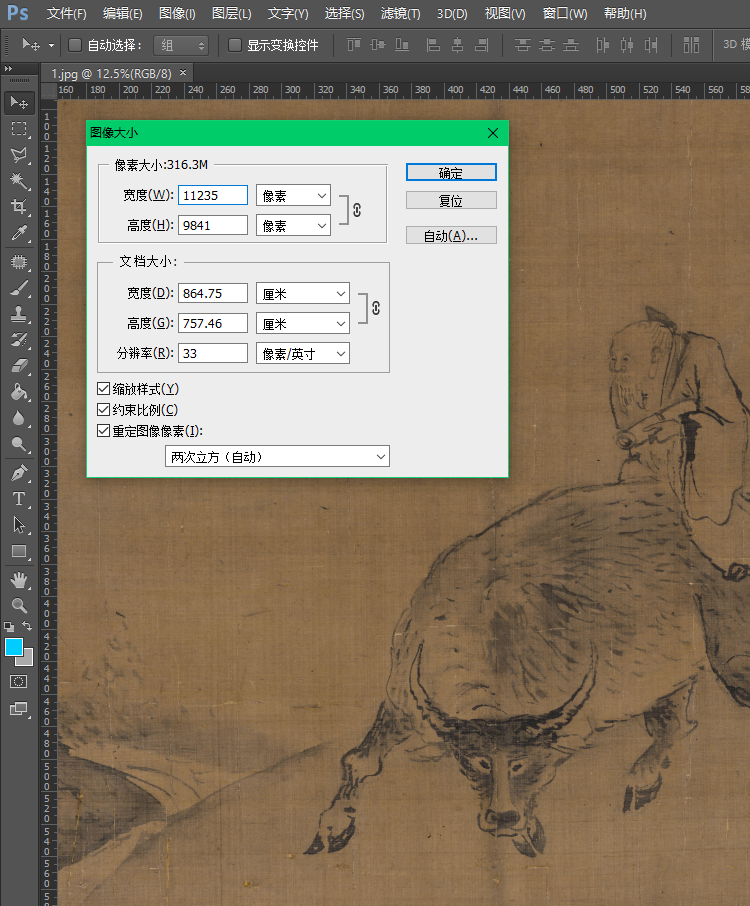Select the Rectangle shape tool
Screen dimensions: 750x906
tap(19, 551)
